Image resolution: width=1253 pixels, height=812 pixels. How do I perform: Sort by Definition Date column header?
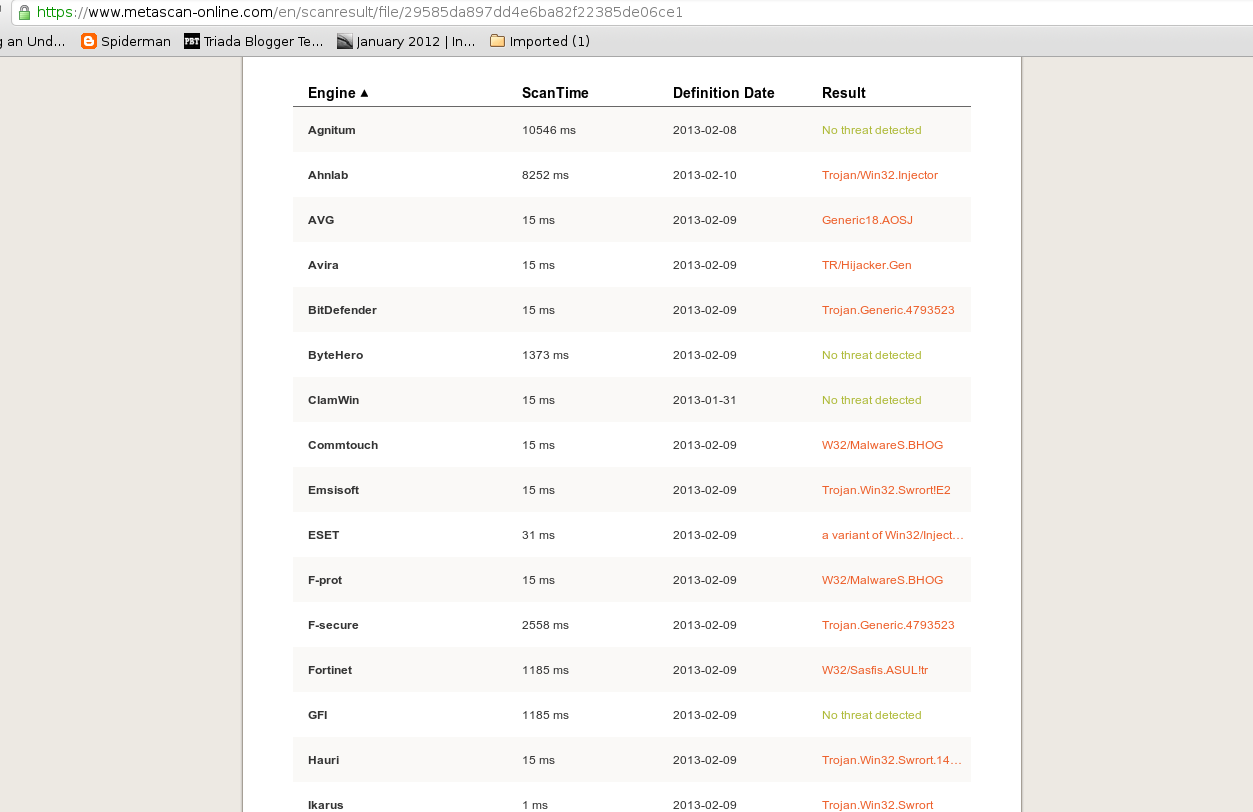click(723, 93)
